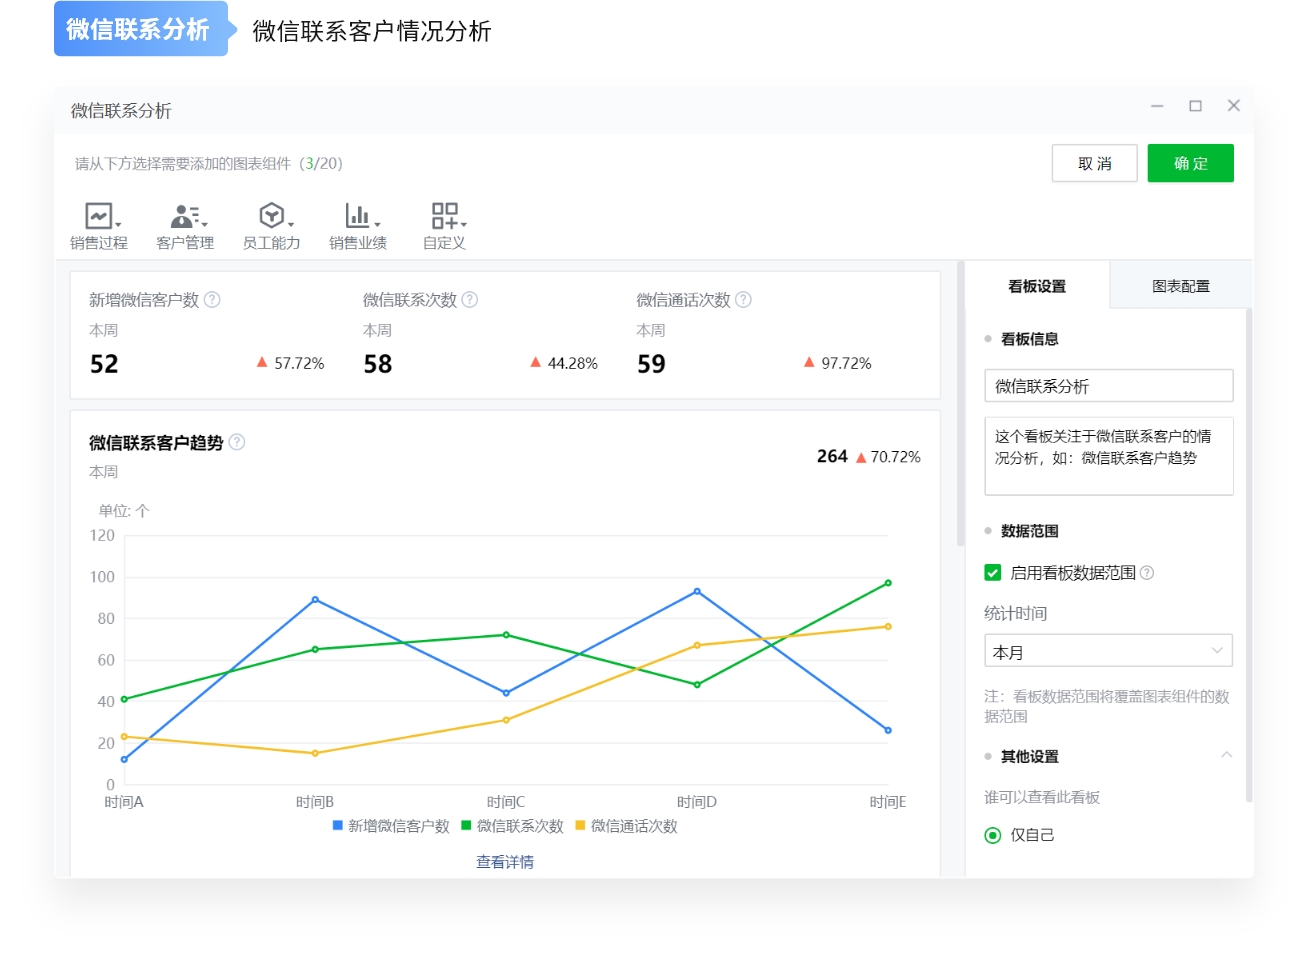
Task: Collapse the 其他设置 section chevron
Action: [x=1229, y=756]
